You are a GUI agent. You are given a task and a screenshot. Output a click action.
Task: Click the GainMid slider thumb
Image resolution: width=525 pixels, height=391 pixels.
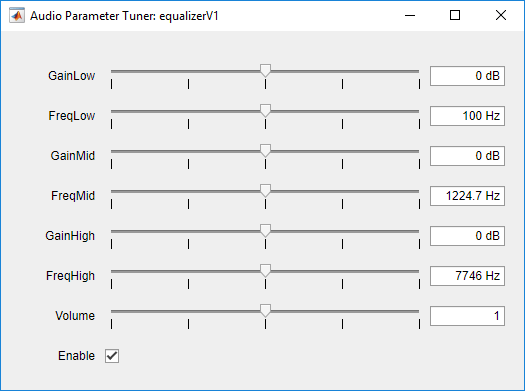[x=266, y=151]
